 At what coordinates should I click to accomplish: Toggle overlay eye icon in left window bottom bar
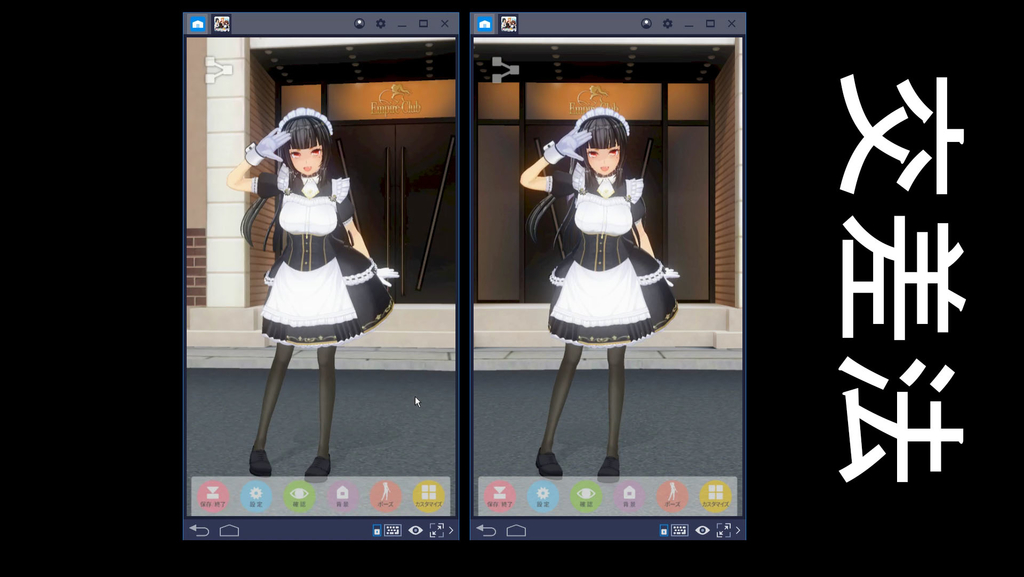coord(415,530)
